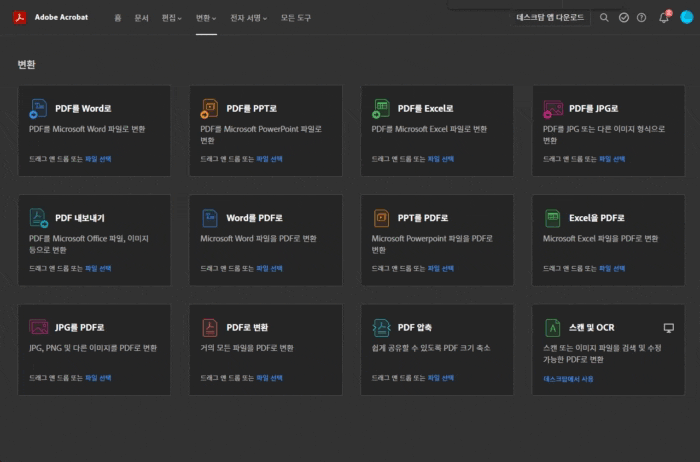Screen dimensions: 700x462
Task: Open the 모든 도구 menu item
Action: point(295,17)
